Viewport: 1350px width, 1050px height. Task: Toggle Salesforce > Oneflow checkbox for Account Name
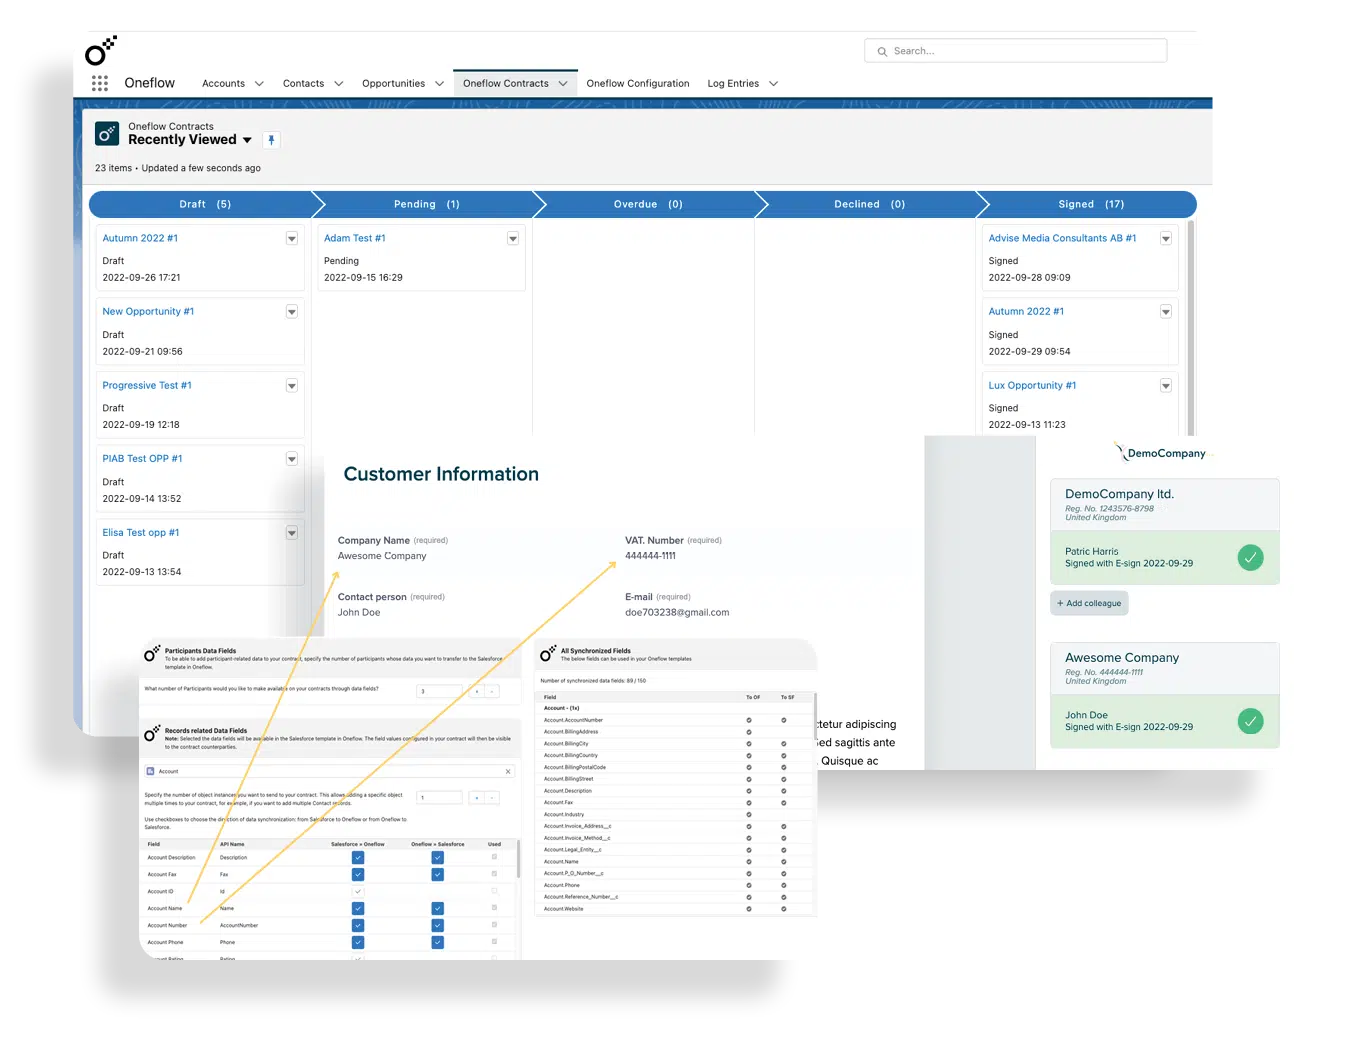[358, 909]
